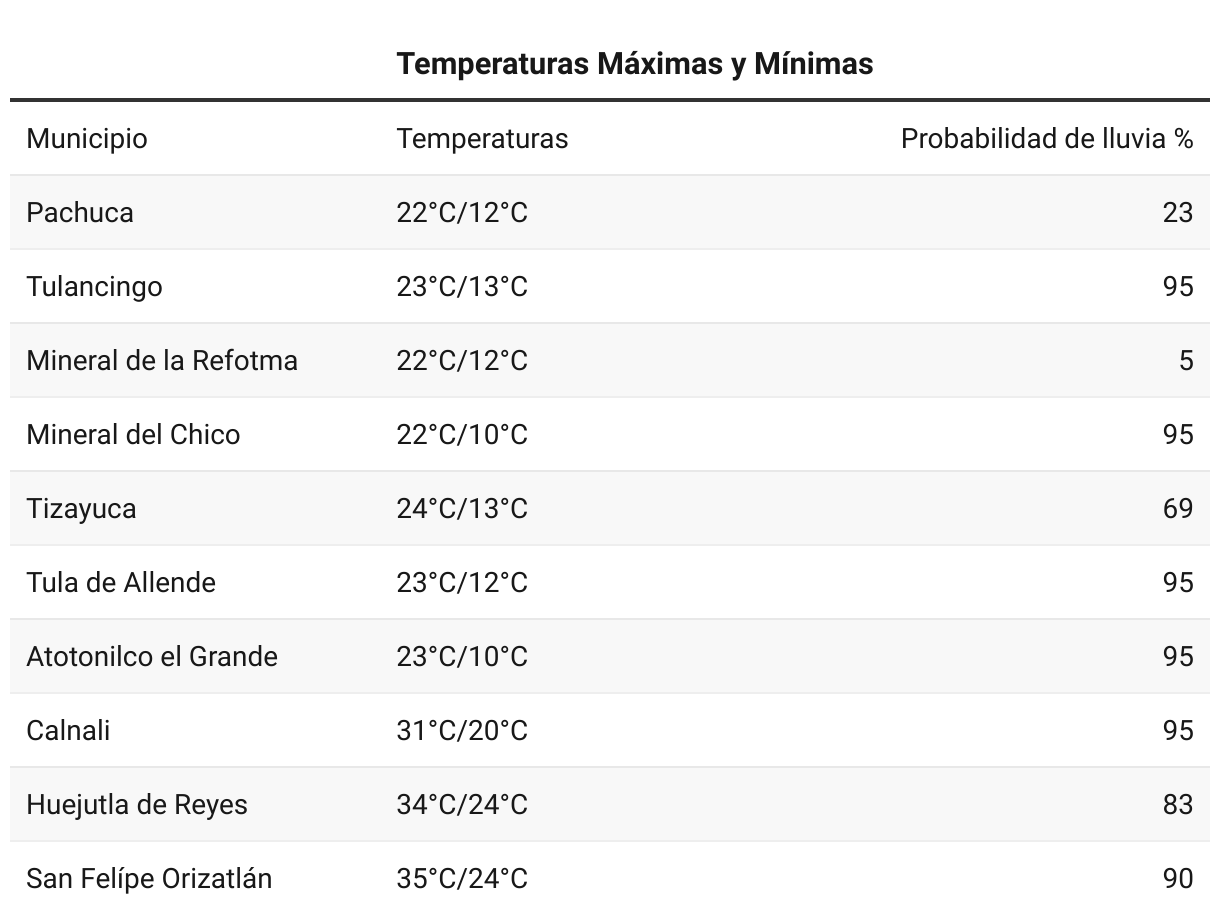Viewport: 1220px width, 924px height.
Task: Select the Calnali municipality cell
Action: click(68, 731)
